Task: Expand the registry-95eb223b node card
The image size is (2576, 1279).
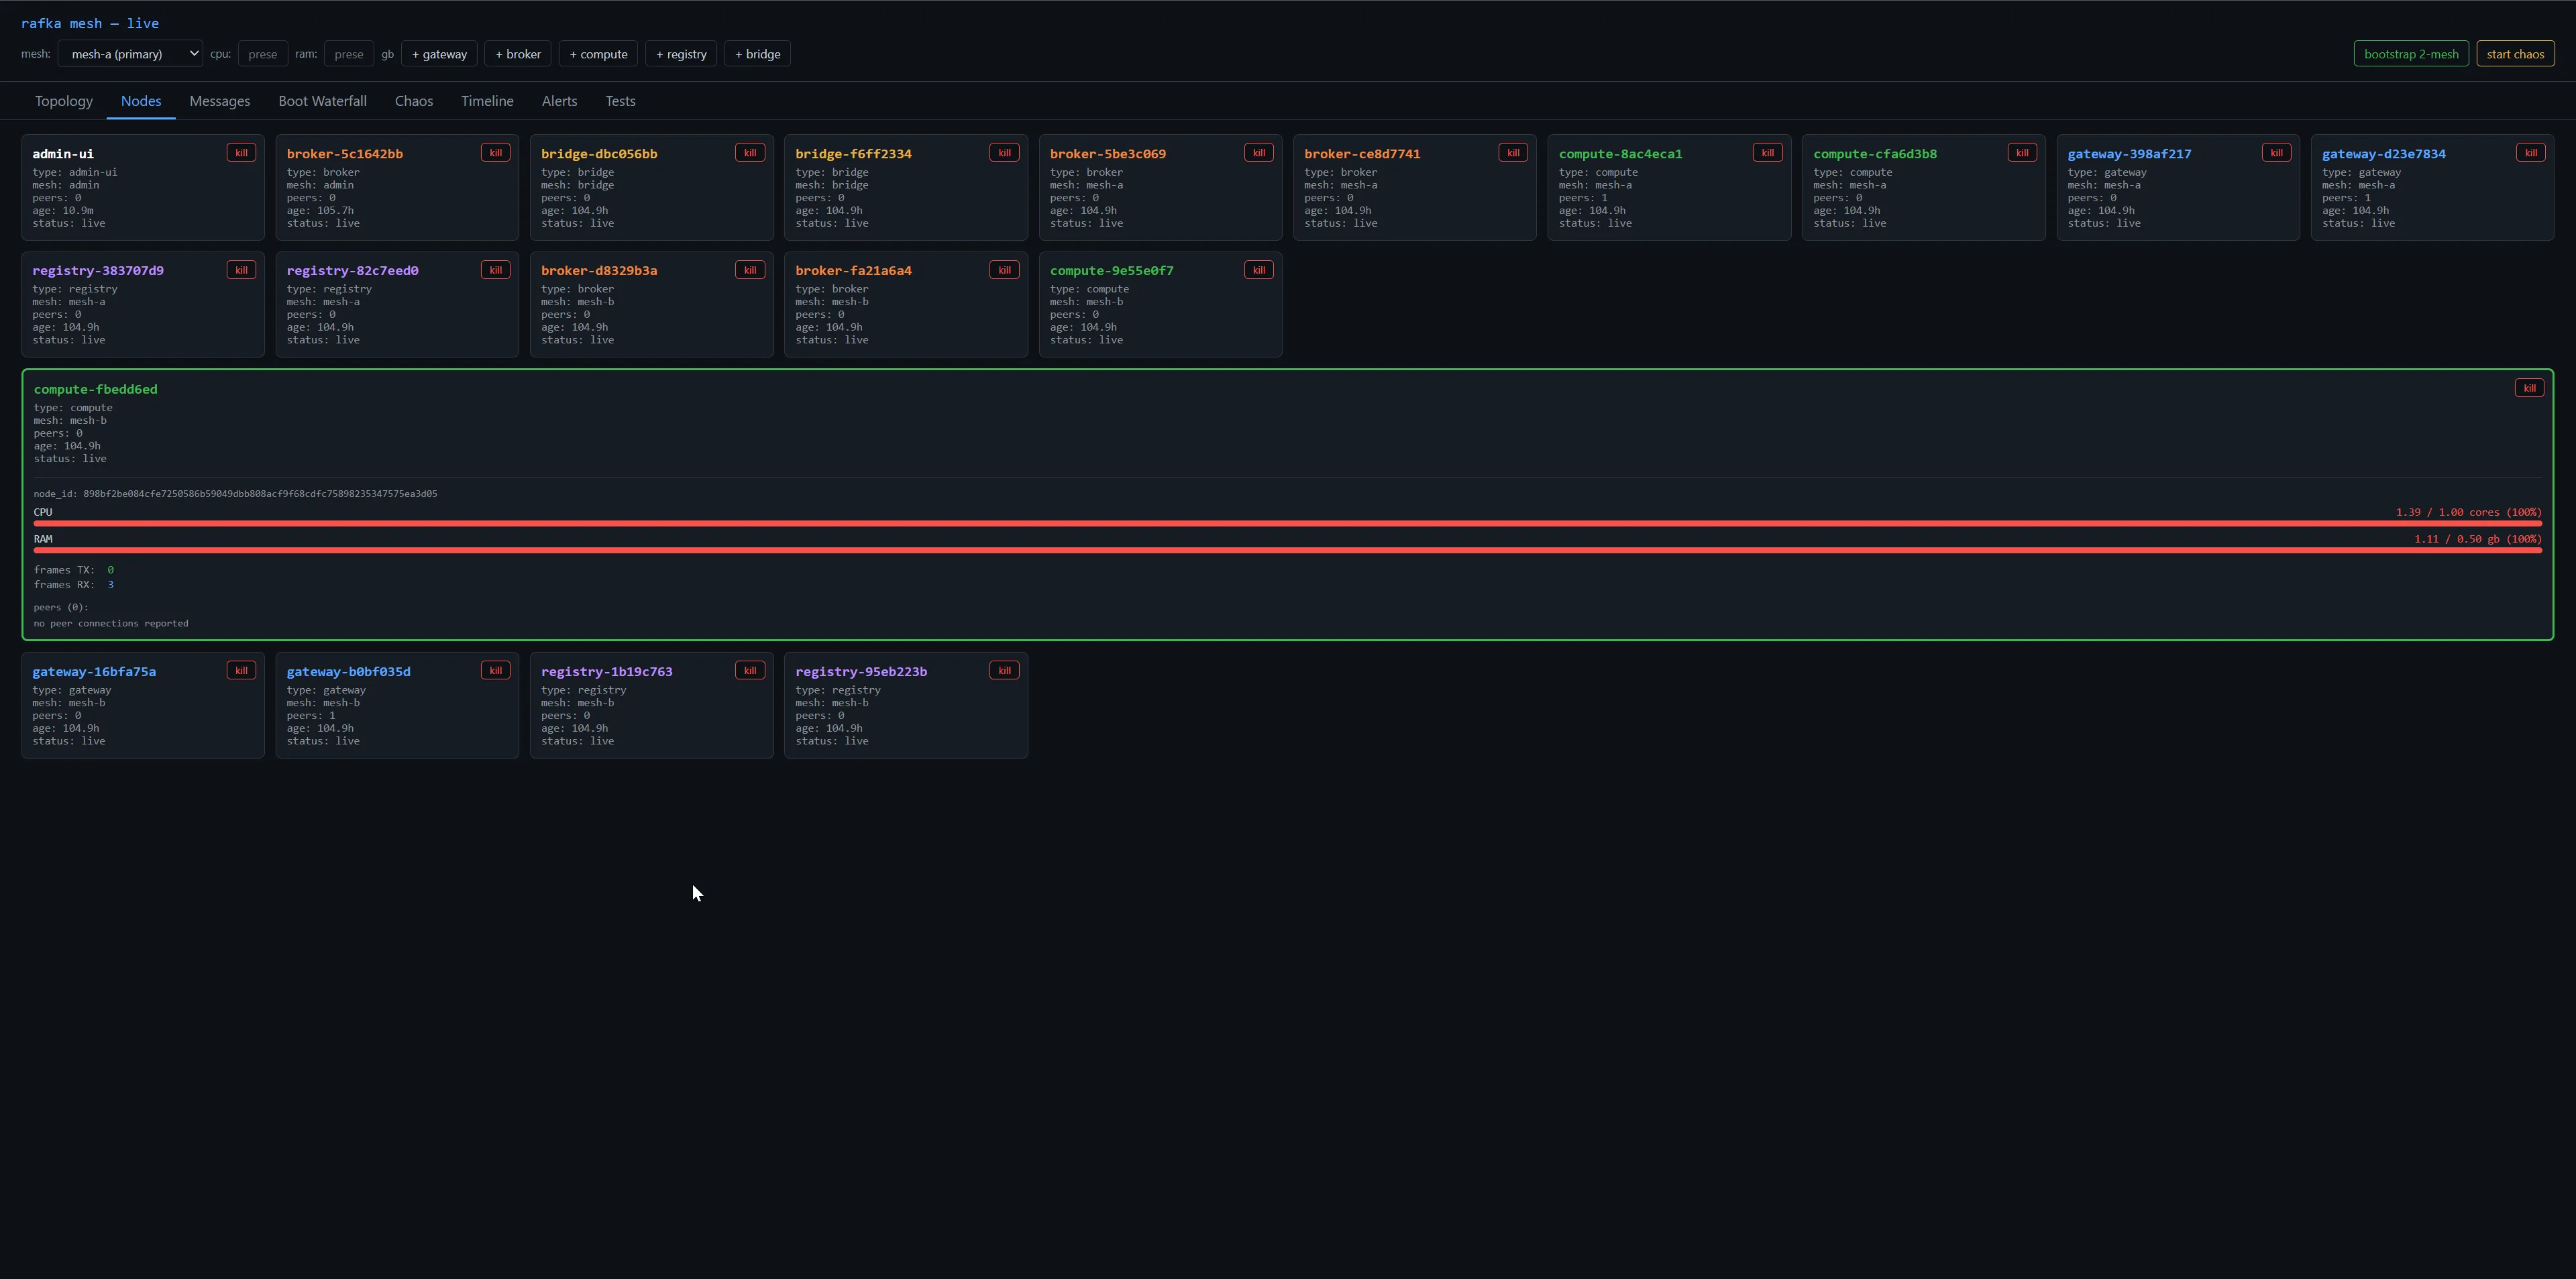Action: pos(906,705)
